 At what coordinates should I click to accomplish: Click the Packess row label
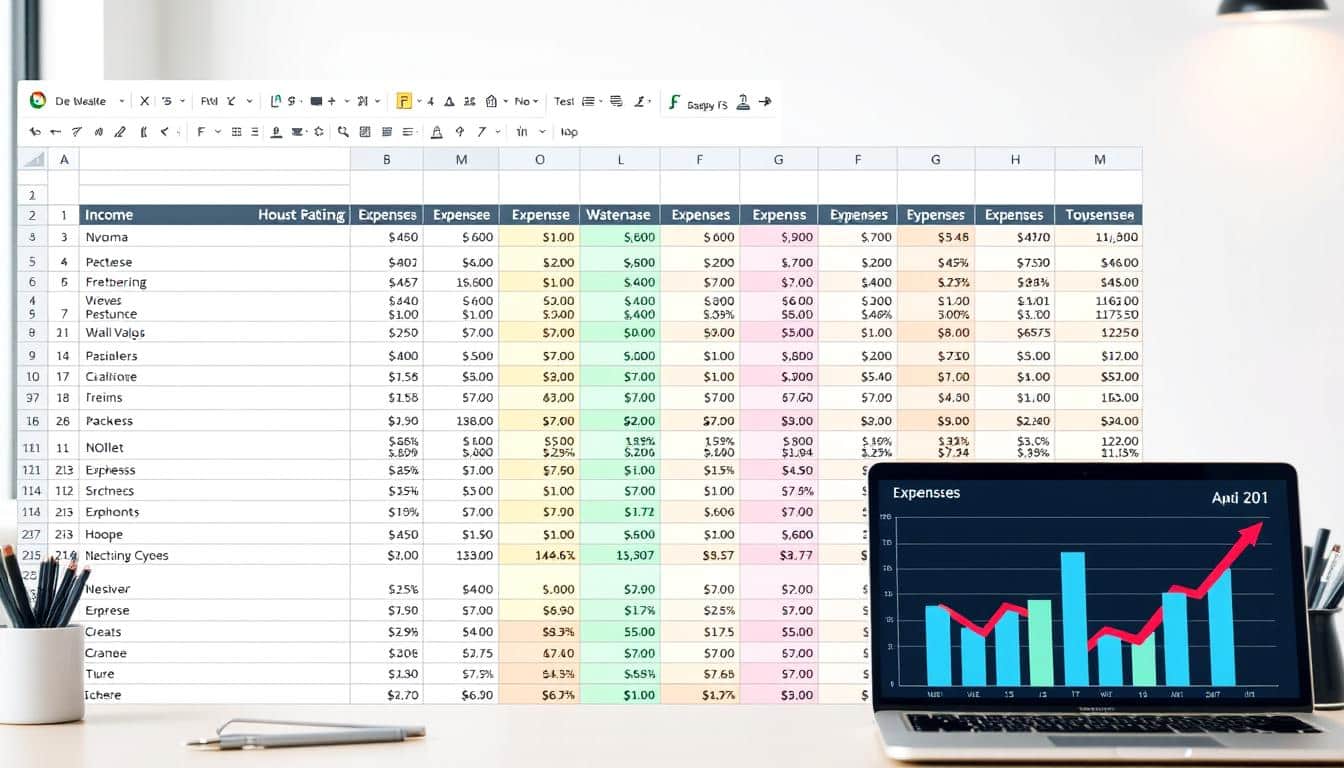109,421
